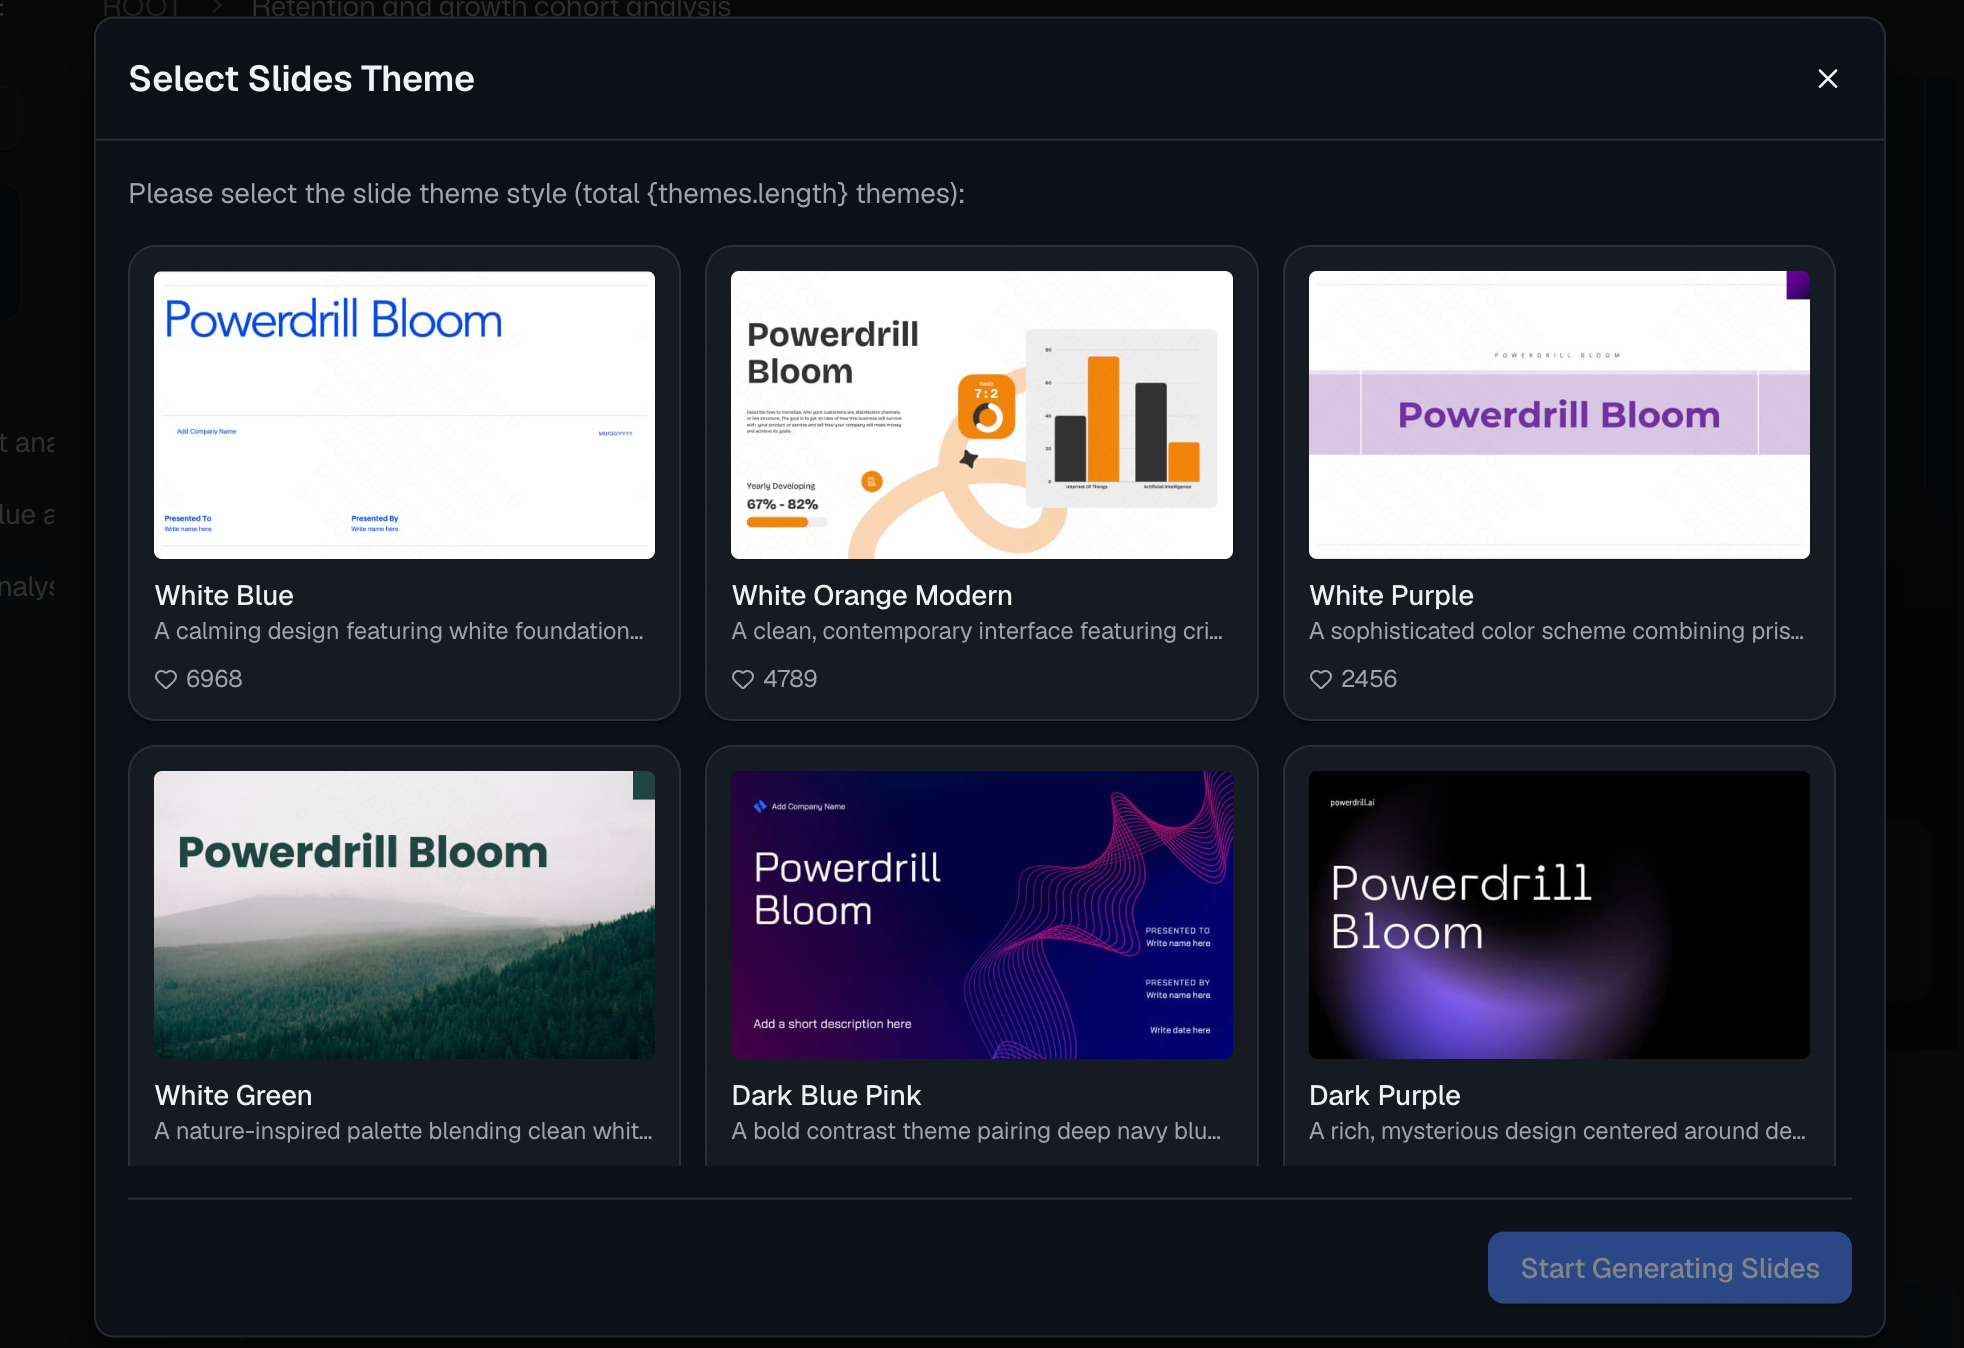Click the Dark Blue Pink title
Viewport: 1964px width, 1348px height.
click(x=826, y=1095)
